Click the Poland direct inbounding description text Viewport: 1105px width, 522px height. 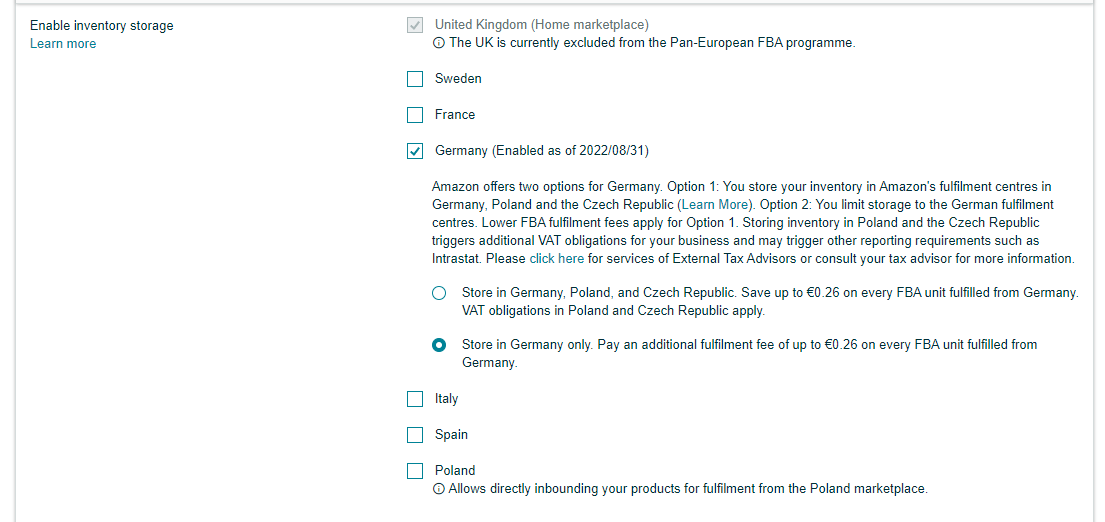pos(688,488)
